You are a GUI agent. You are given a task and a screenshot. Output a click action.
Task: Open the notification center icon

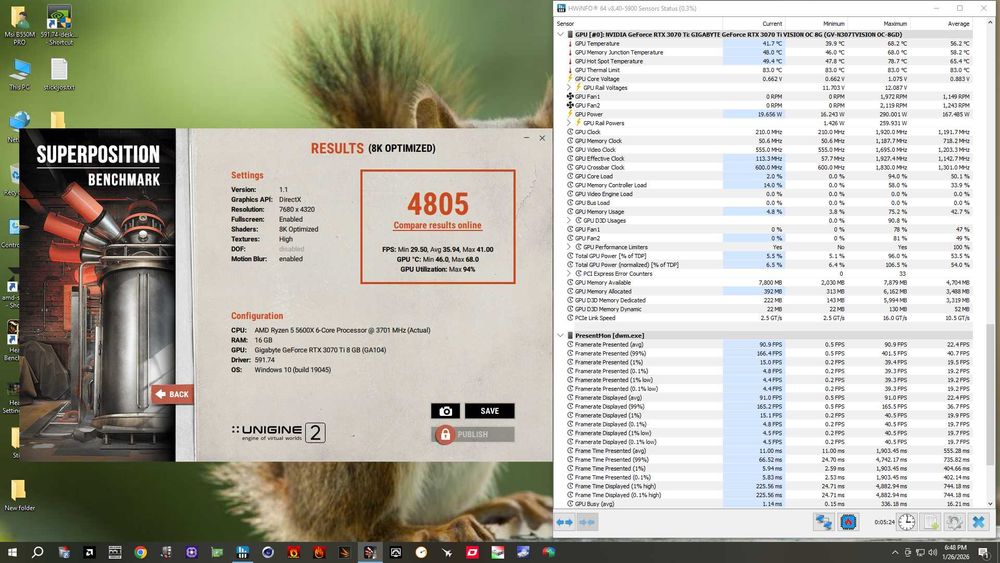pos(984,552)
